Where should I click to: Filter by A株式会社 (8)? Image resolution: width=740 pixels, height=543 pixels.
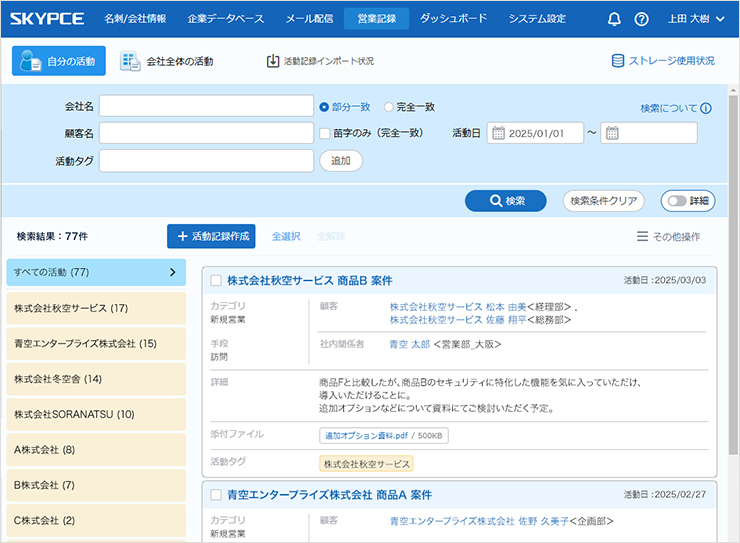click(x=96, y=450)
